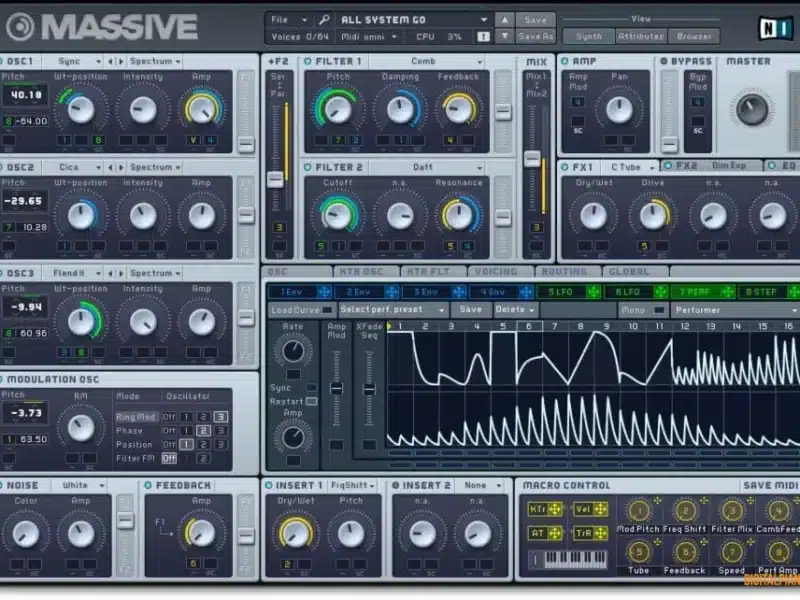Toggle Feedback section power button
This screenshot has height=600, width=800.
(148, 485)
